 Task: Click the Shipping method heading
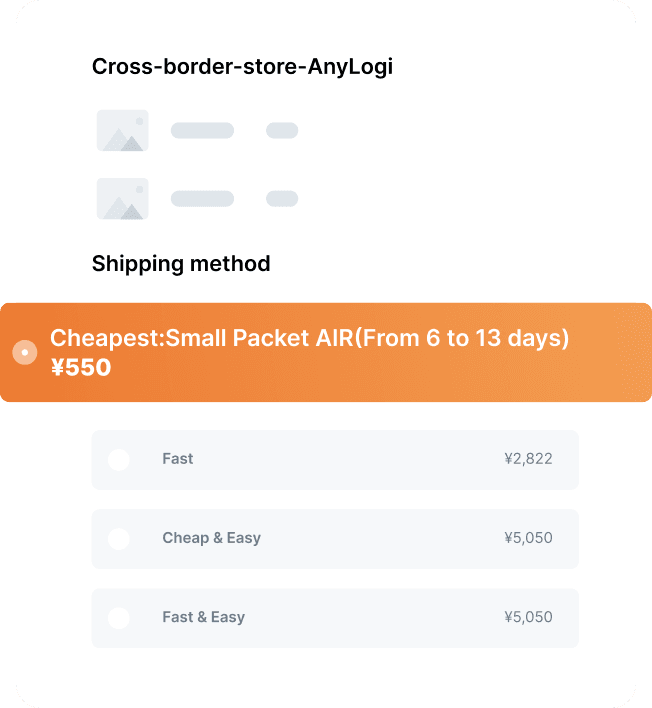pos(181,264)
